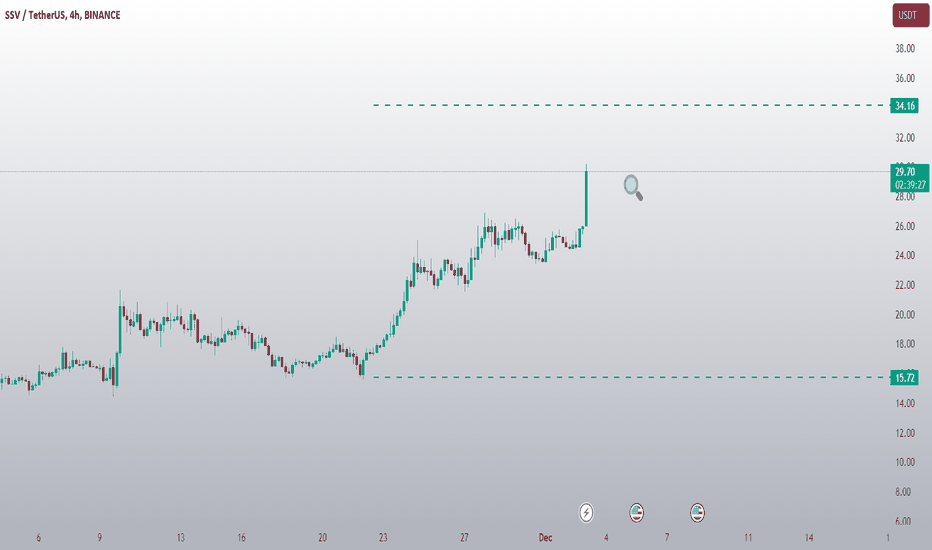The width and height of the screenshot is (932, 550).
Task: Select the 15.72 price level label
Action: point(904,378)
